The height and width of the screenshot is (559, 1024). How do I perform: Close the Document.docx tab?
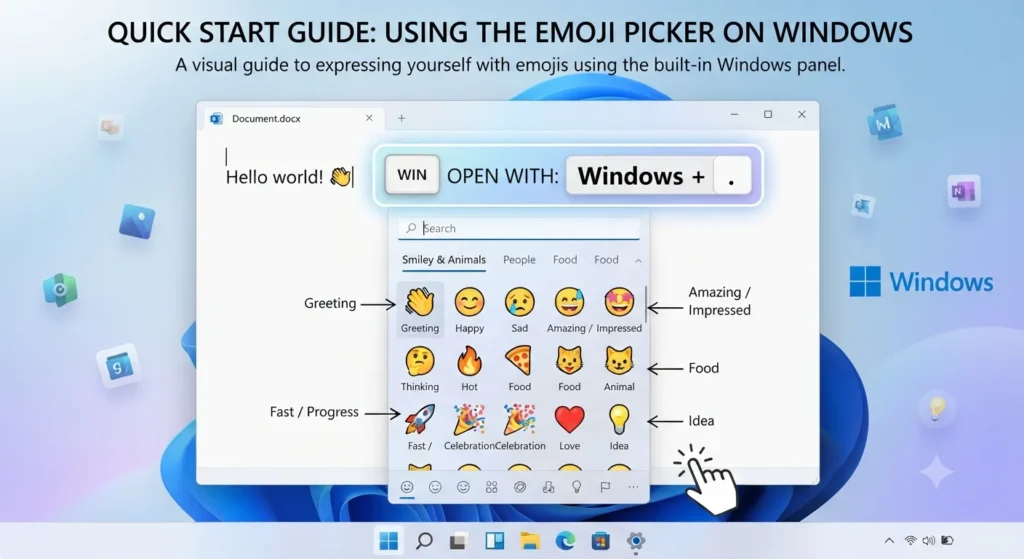coord(369,118)
